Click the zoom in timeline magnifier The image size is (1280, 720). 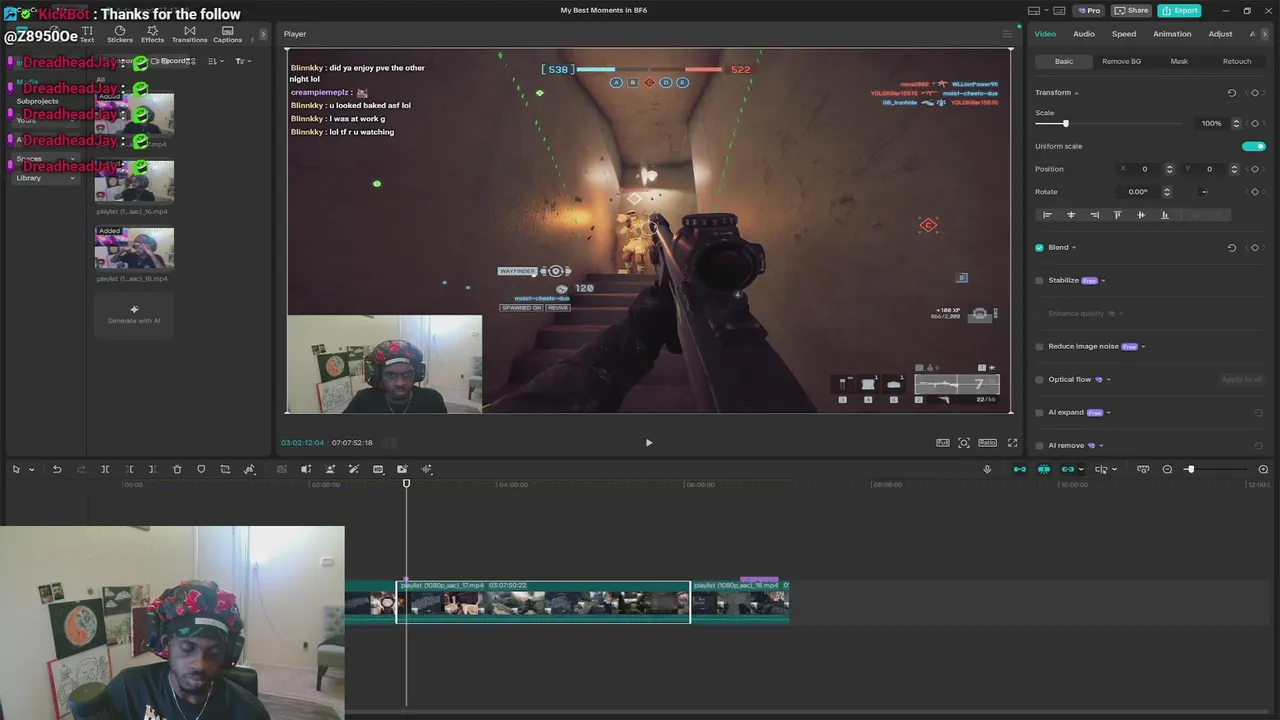coord(1263,469)
